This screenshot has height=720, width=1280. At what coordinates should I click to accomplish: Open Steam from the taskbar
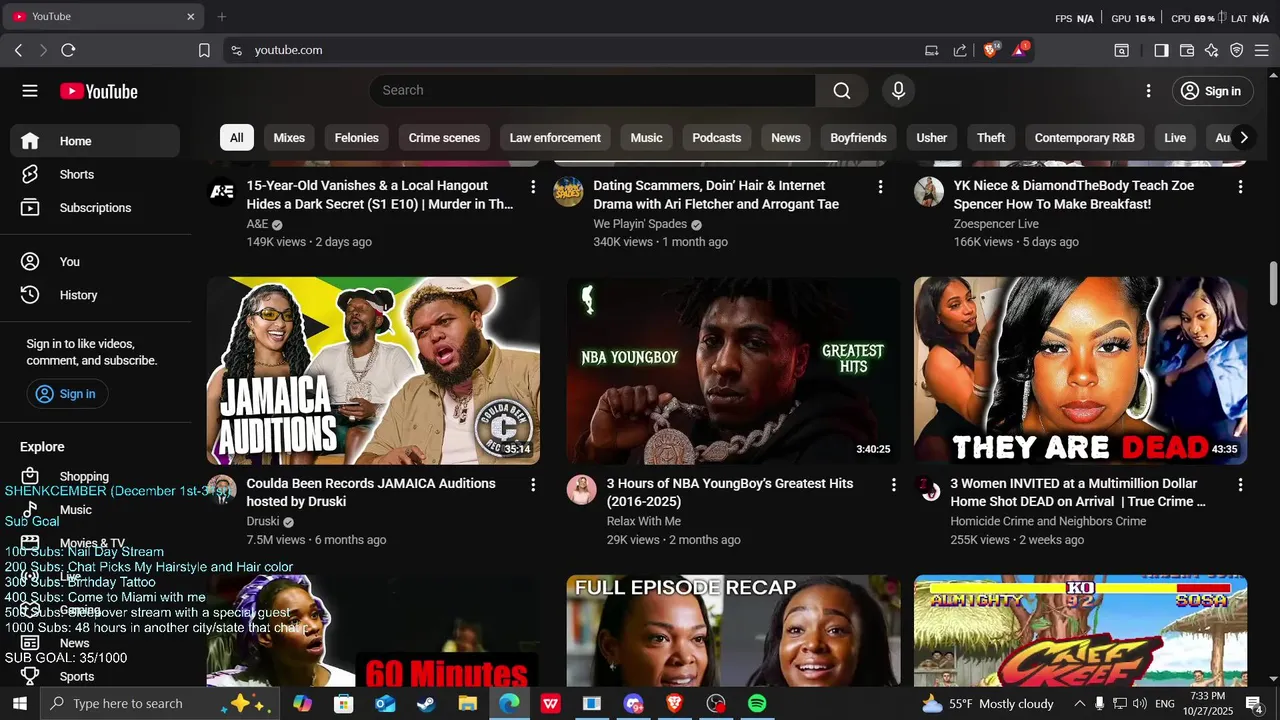[426, 704]
